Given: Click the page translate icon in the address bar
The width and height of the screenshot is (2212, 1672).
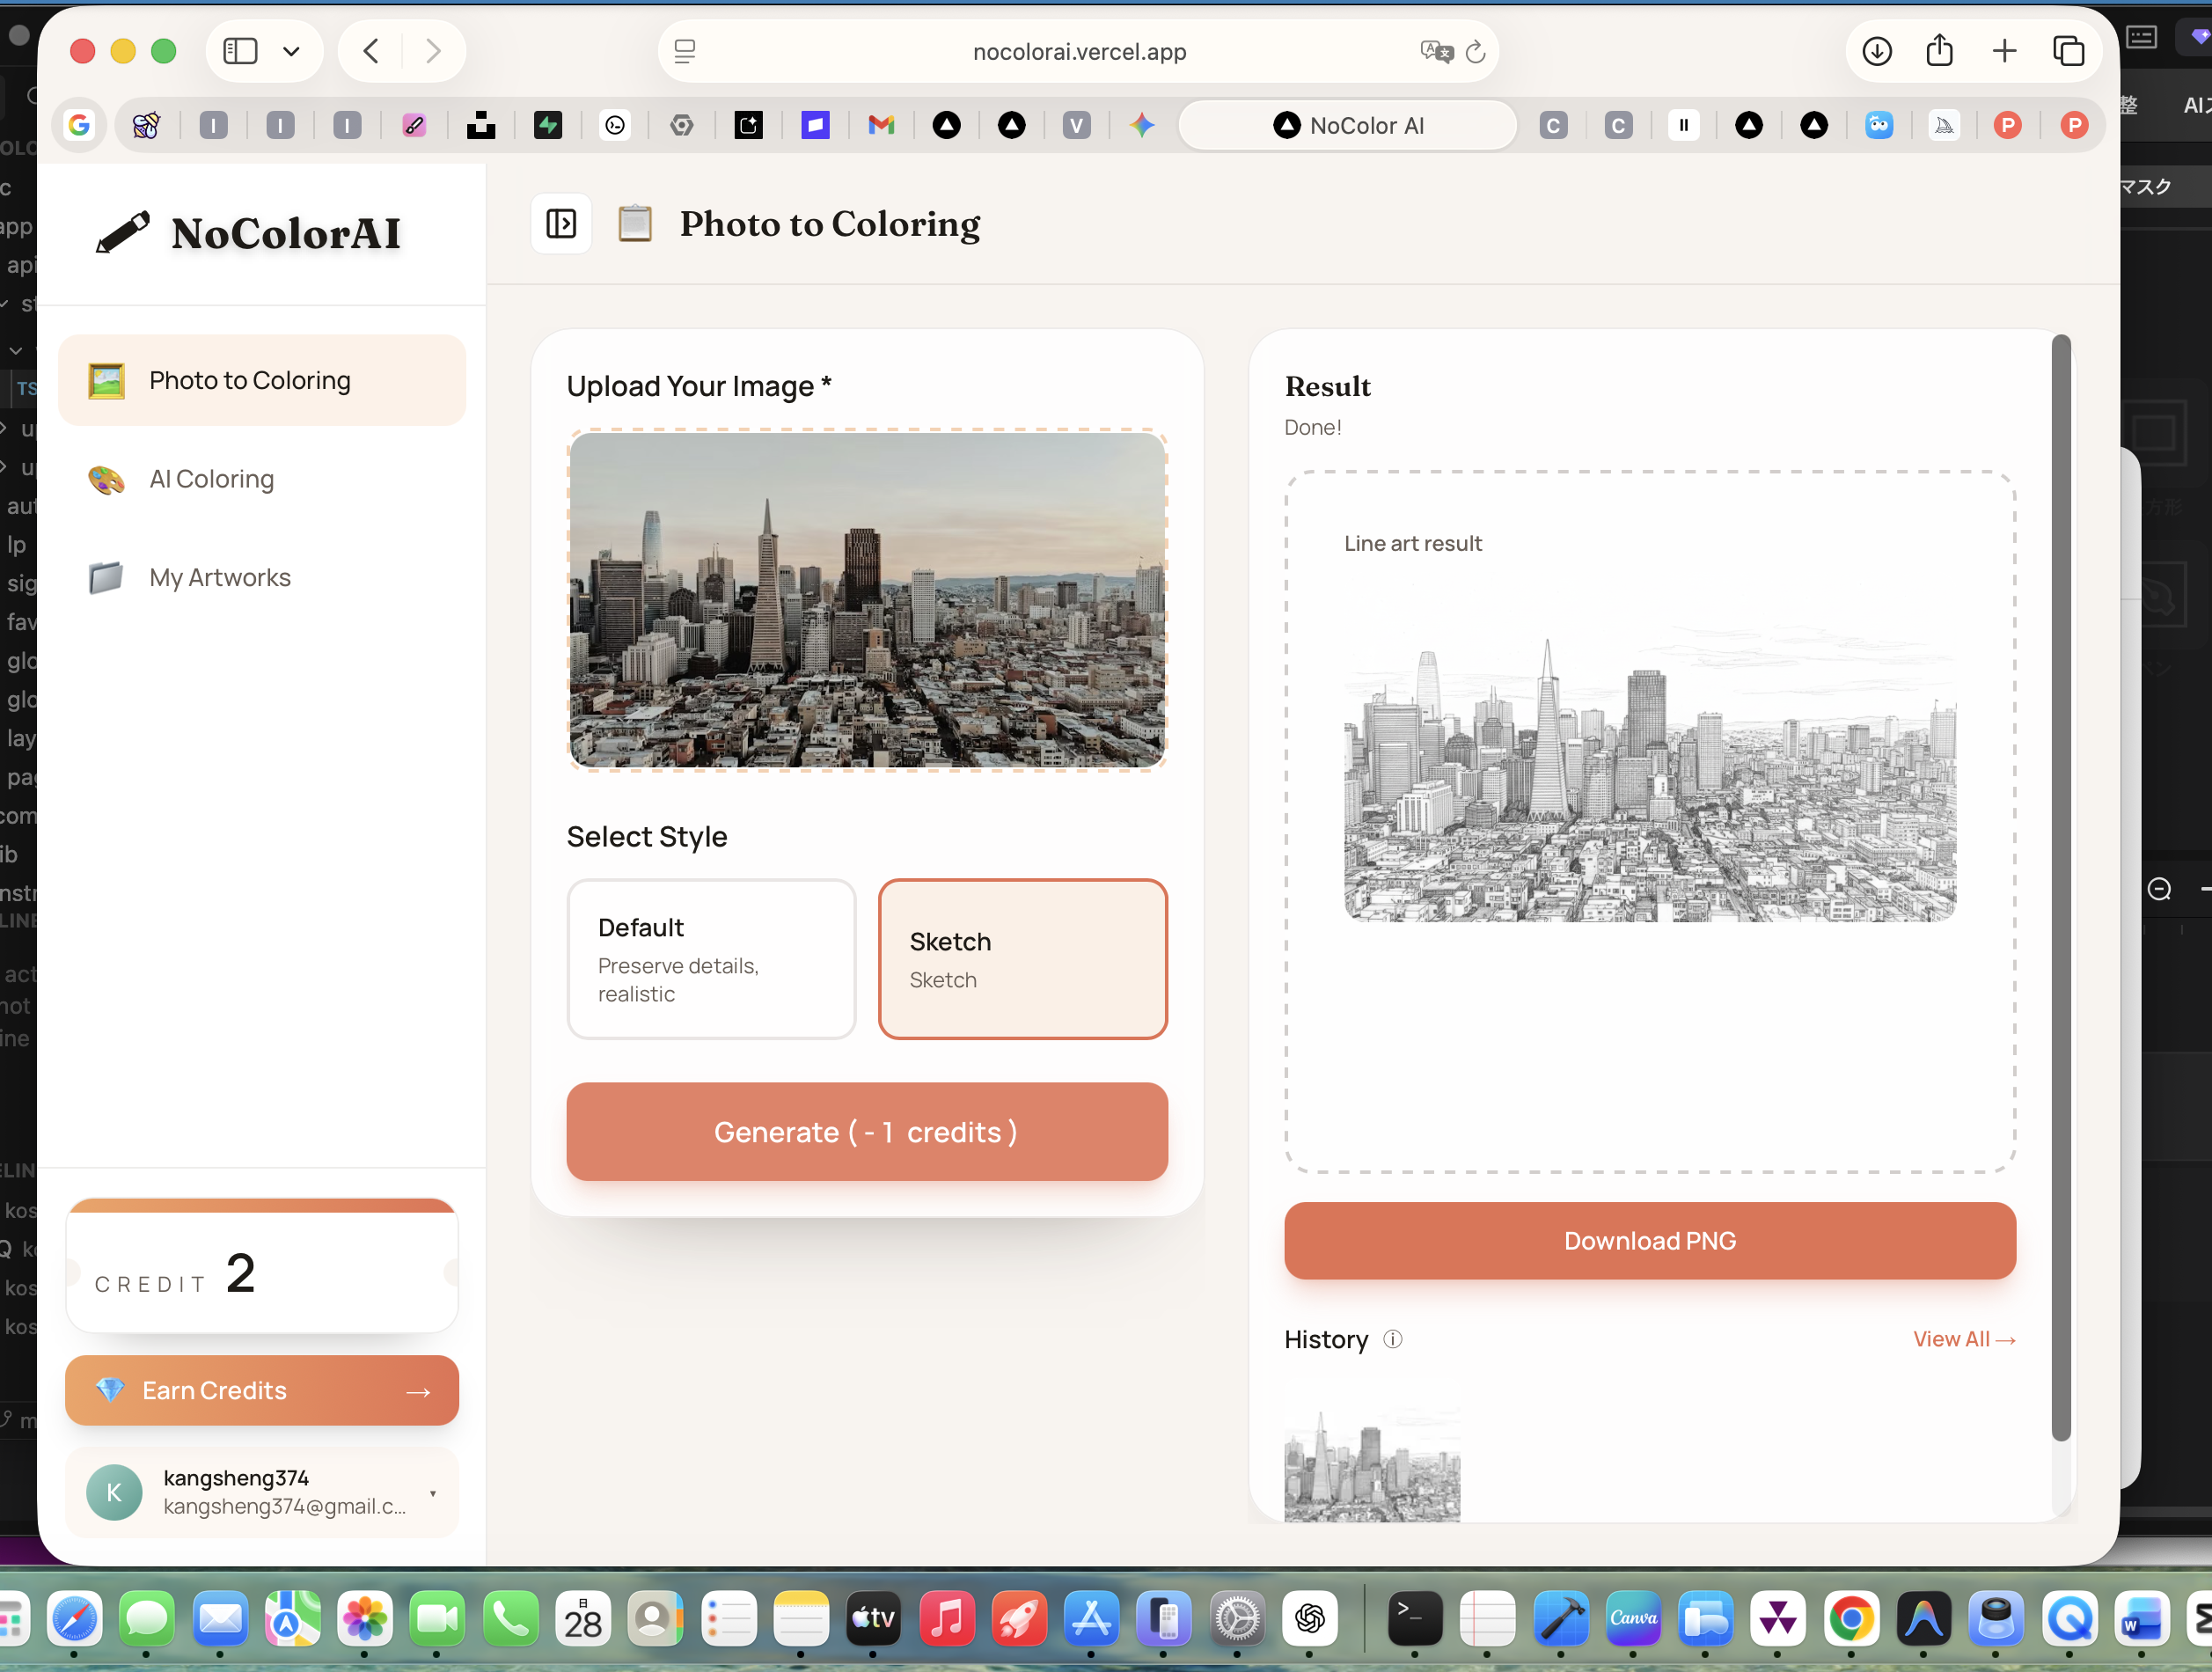Looking at the screenshot, I should 1435,51.
